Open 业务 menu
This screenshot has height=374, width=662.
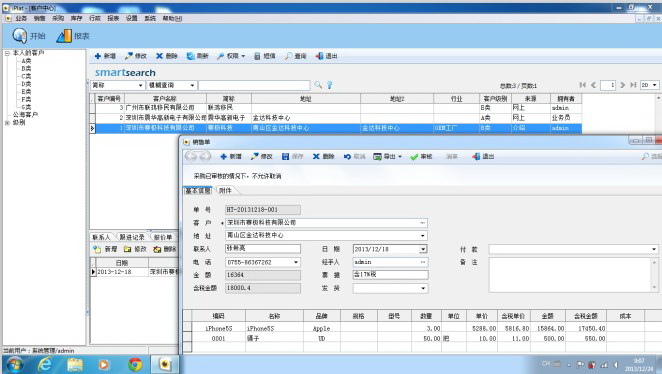[x=21, y=18]
